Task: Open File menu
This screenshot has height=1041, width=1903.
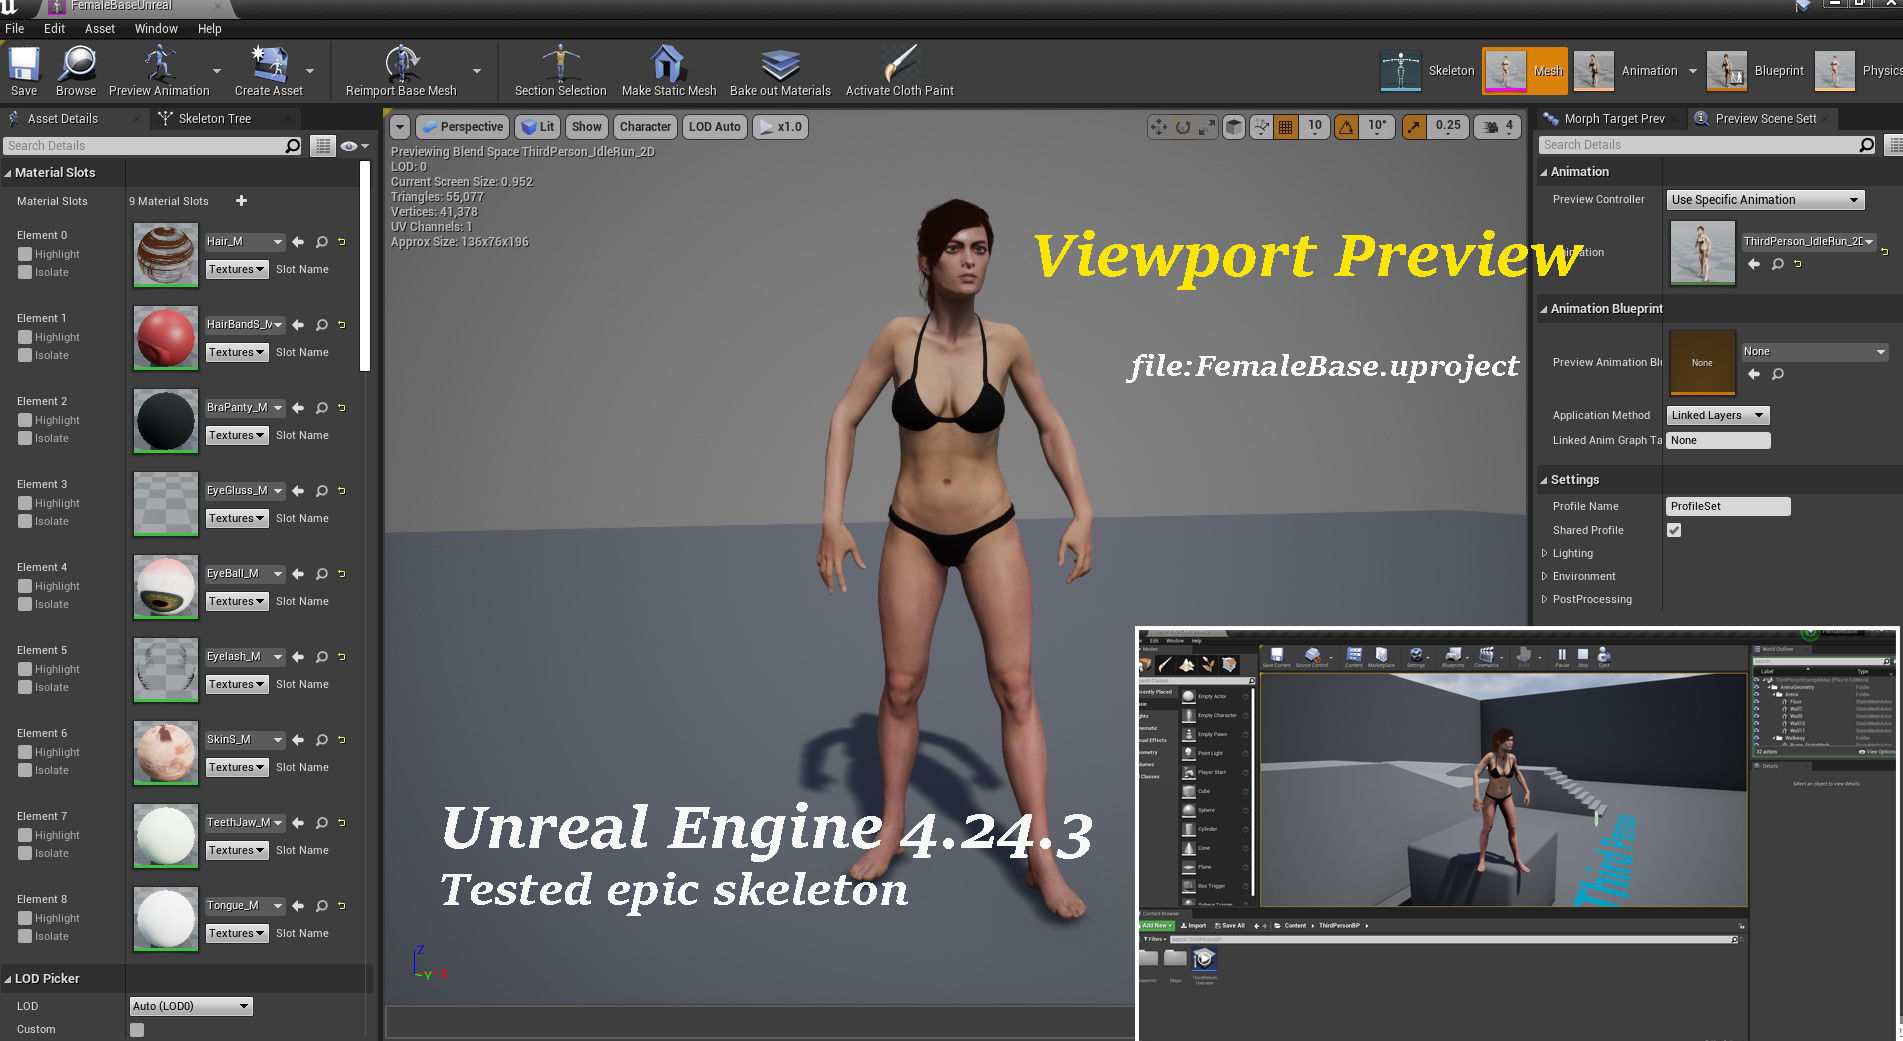Action: [x=15, y=29]
